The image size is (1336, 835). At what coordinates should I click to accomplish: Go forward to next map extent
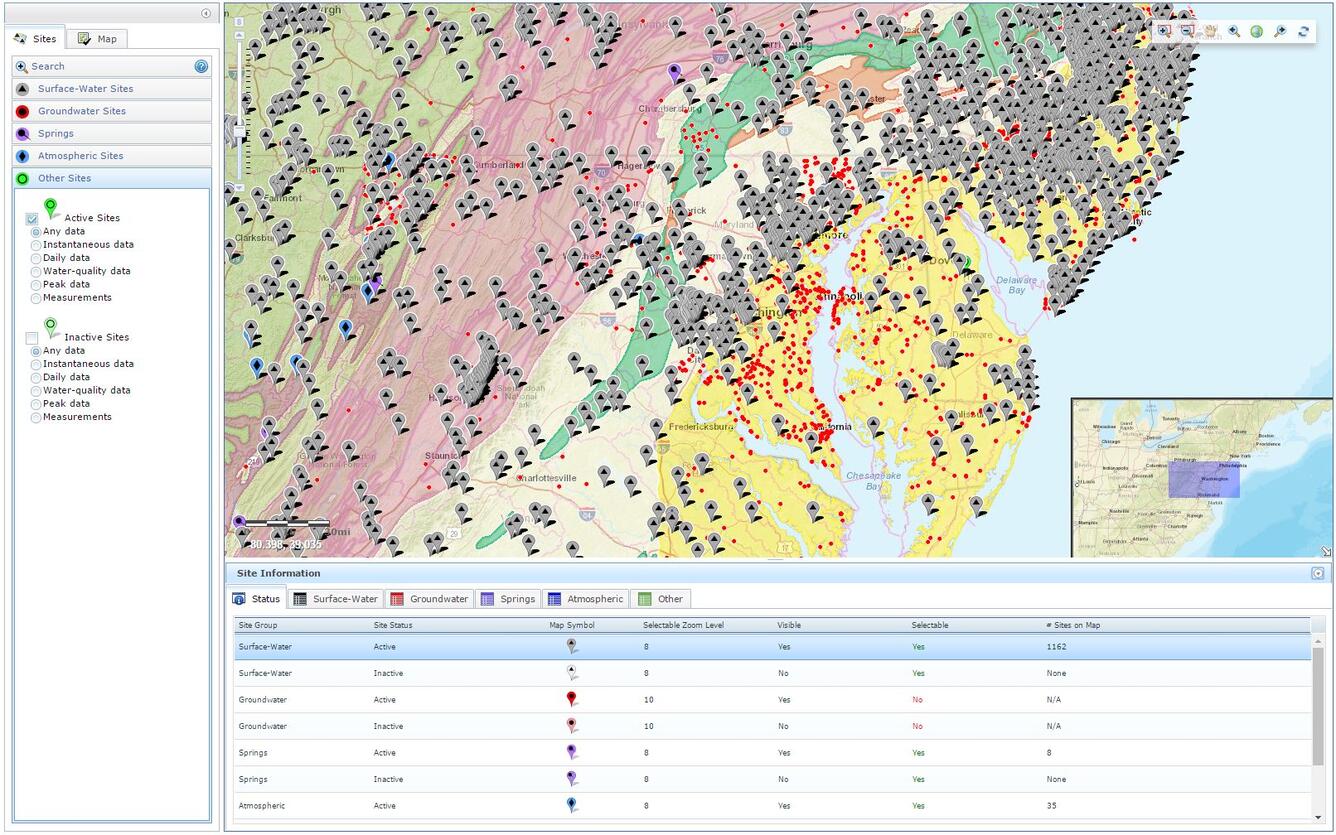click(x=1280, y=31)
